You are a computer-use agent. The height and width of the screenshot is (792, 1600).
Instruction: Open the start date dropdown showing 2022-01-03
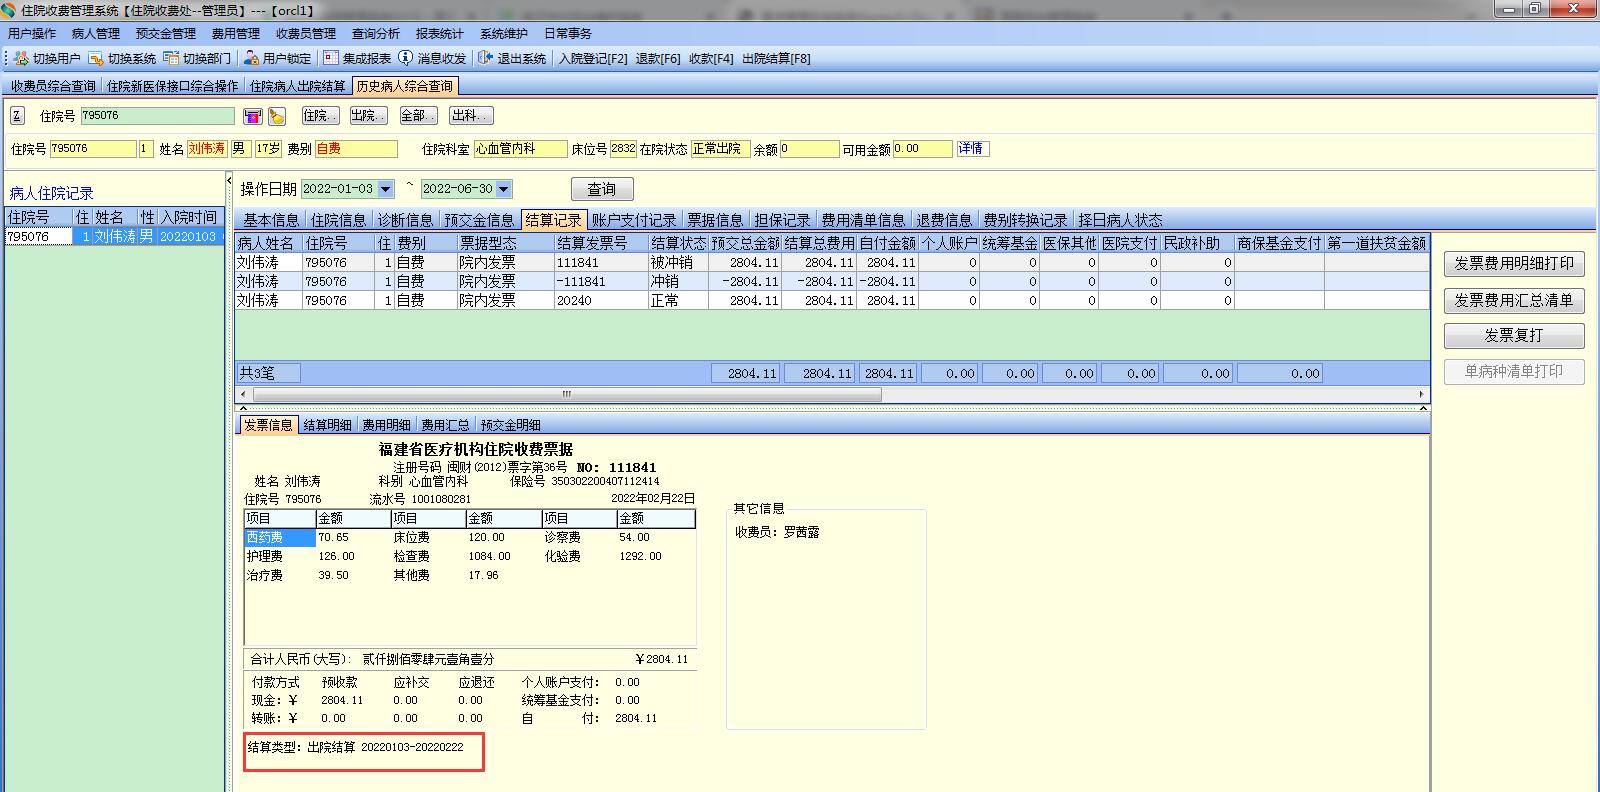pyautogui.click(x=386, y=189)
